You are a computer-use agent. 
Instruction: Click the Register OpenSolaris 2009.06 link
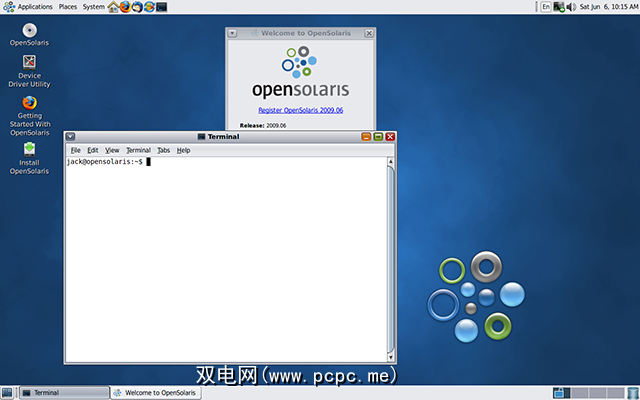point(300,110)
